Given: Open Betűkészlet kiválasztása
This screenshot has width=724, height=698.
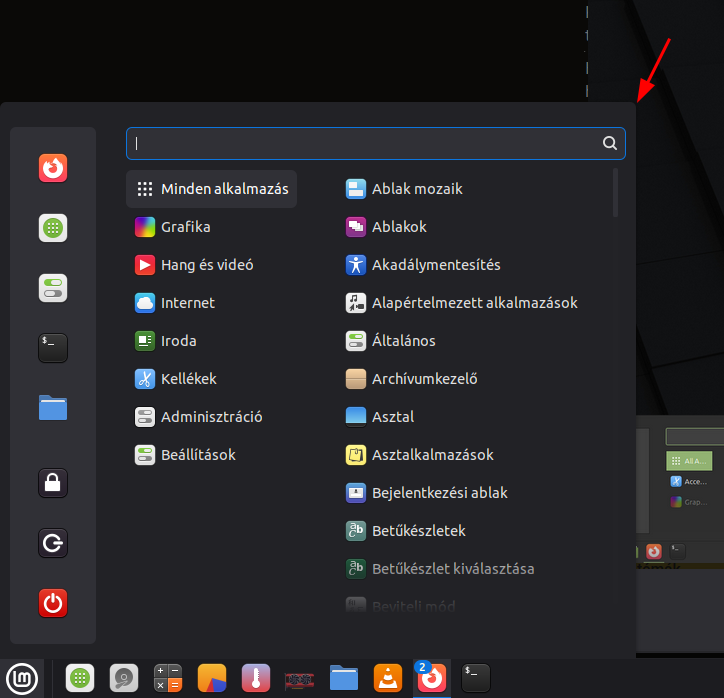Looking at the screenshot, I should (440, 569).
